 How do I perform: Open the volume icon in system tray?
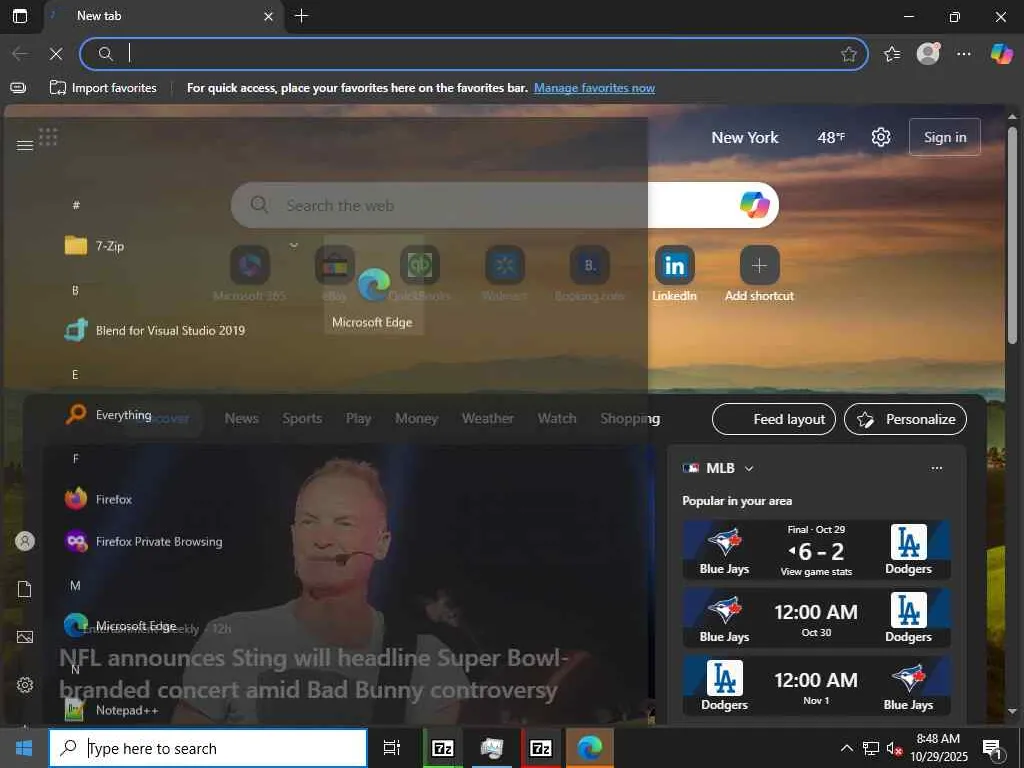(894, 748)
